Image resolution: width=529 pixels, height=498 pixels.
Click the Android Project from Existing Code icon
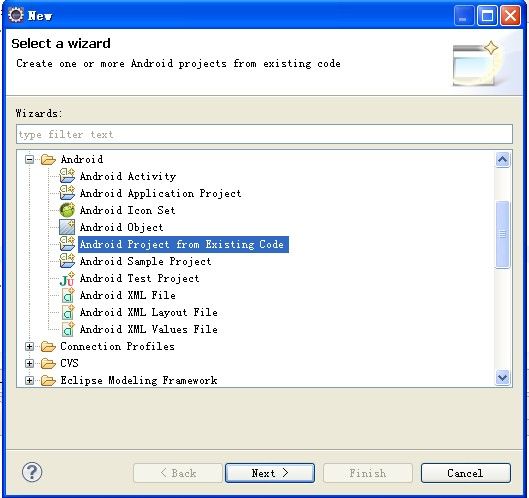click(x=67, y=244)
